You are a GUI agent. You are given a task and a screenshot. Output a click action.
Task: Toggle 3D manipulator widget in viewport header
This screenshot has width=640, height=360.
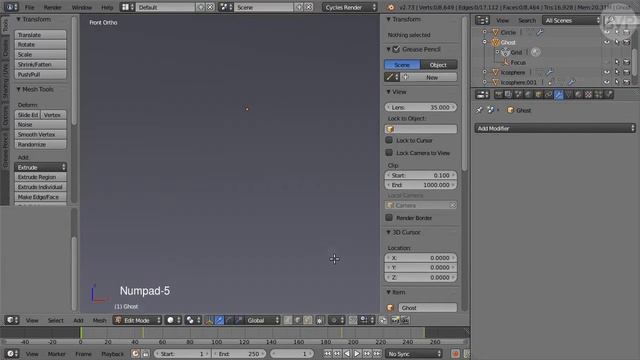point(209,320)
